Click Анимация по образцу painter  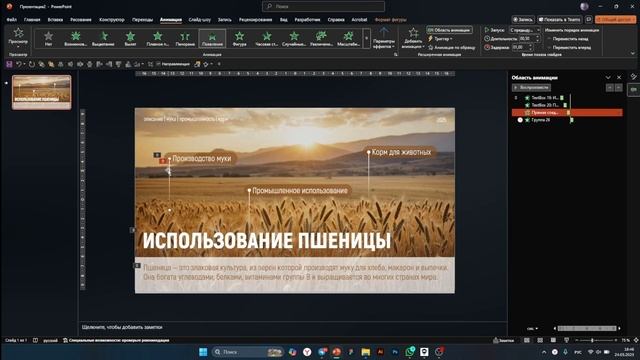coord(451,47)
